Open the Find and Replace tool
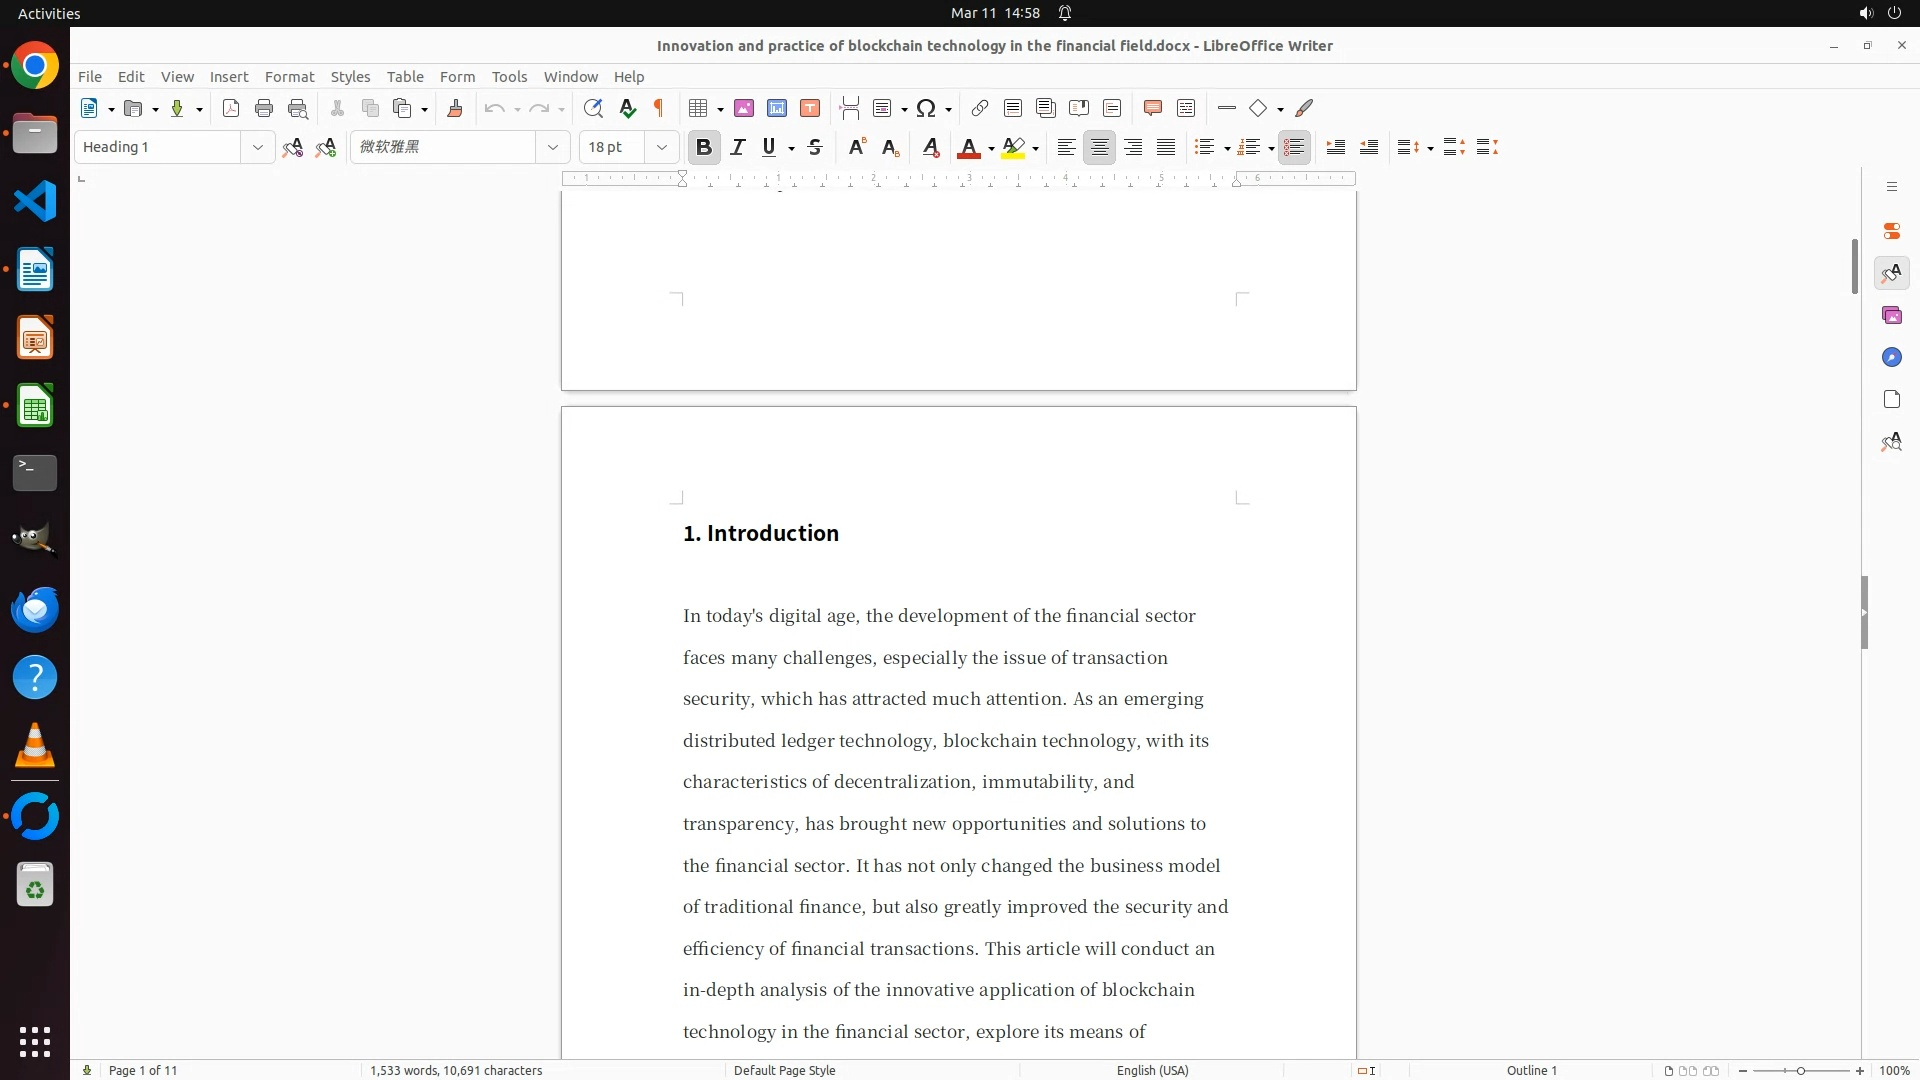The width and height of the screenshot is (1920, 1080). (x=593, y=108)
